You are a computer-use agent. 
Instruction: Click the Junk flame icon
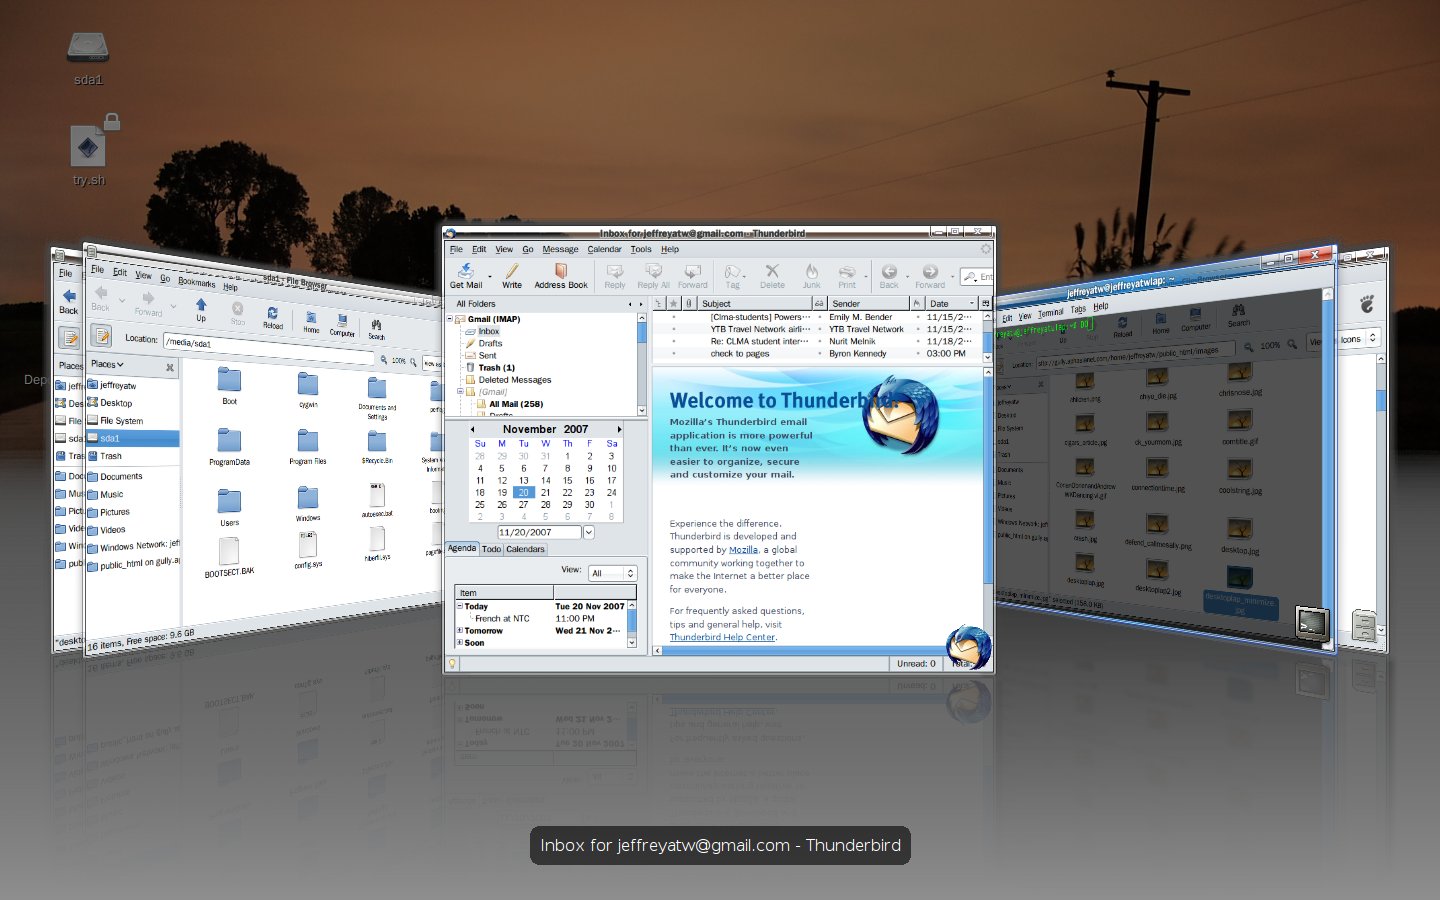pos(811,271)
